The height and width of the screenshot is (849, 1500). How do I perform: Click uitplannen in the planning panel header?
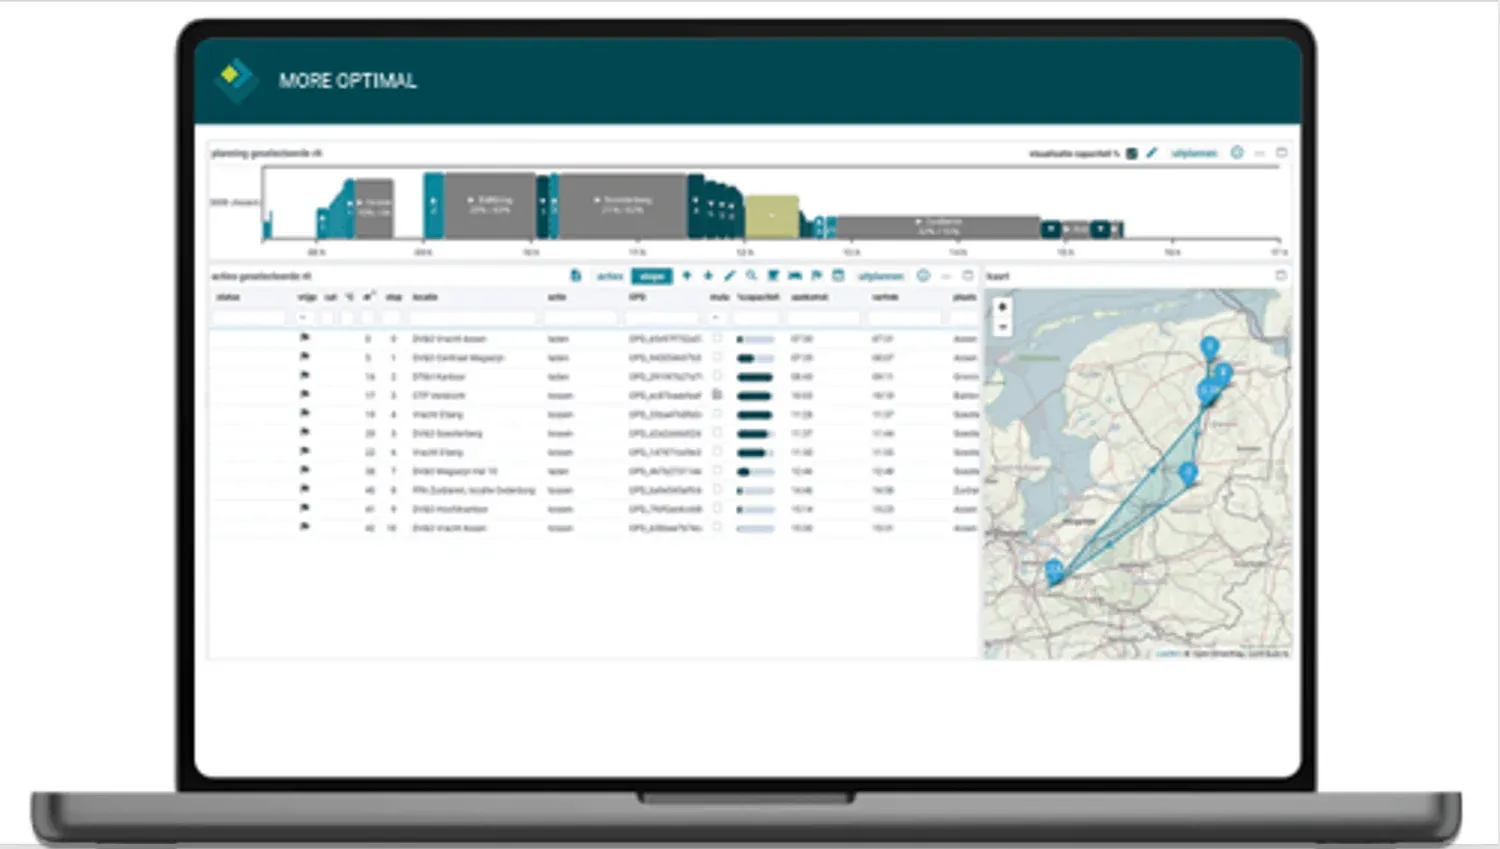pos(1194,154)
